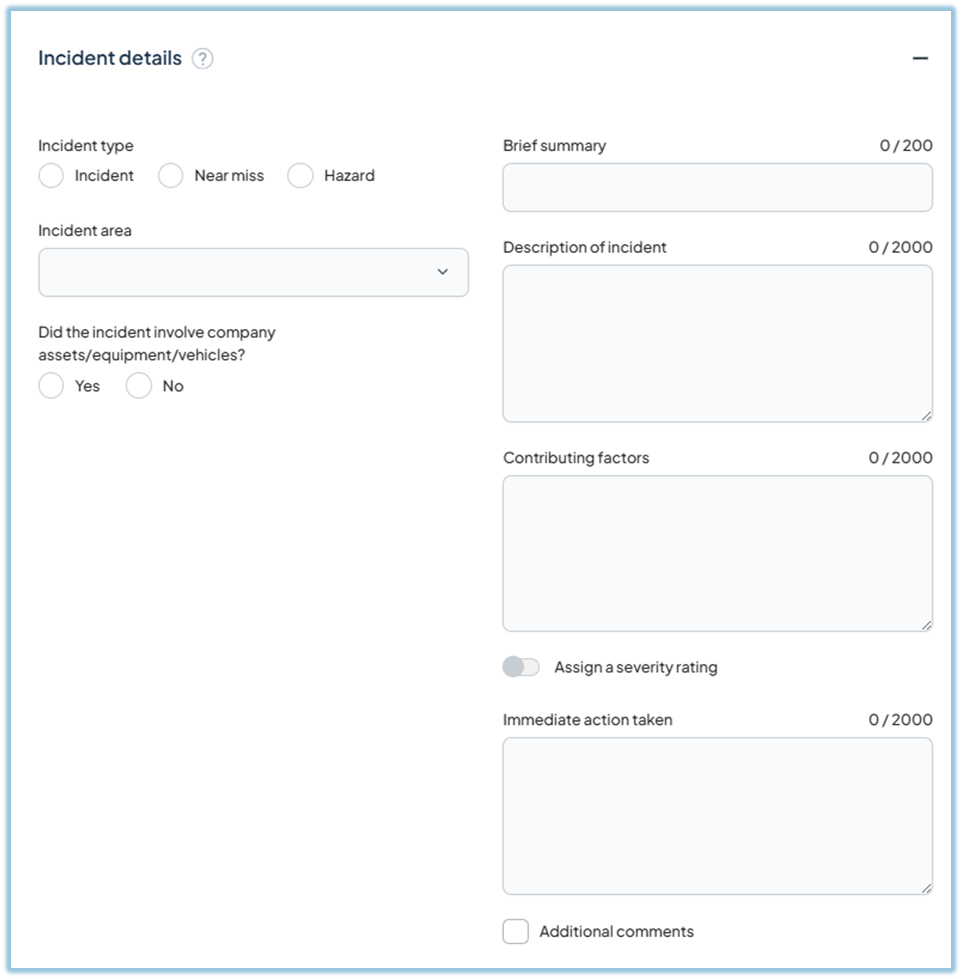The height and width of the screenshot is (979, 962).
Task: Choose No for assets/equipment/vehicles question
Action: [x=138, y=385]
